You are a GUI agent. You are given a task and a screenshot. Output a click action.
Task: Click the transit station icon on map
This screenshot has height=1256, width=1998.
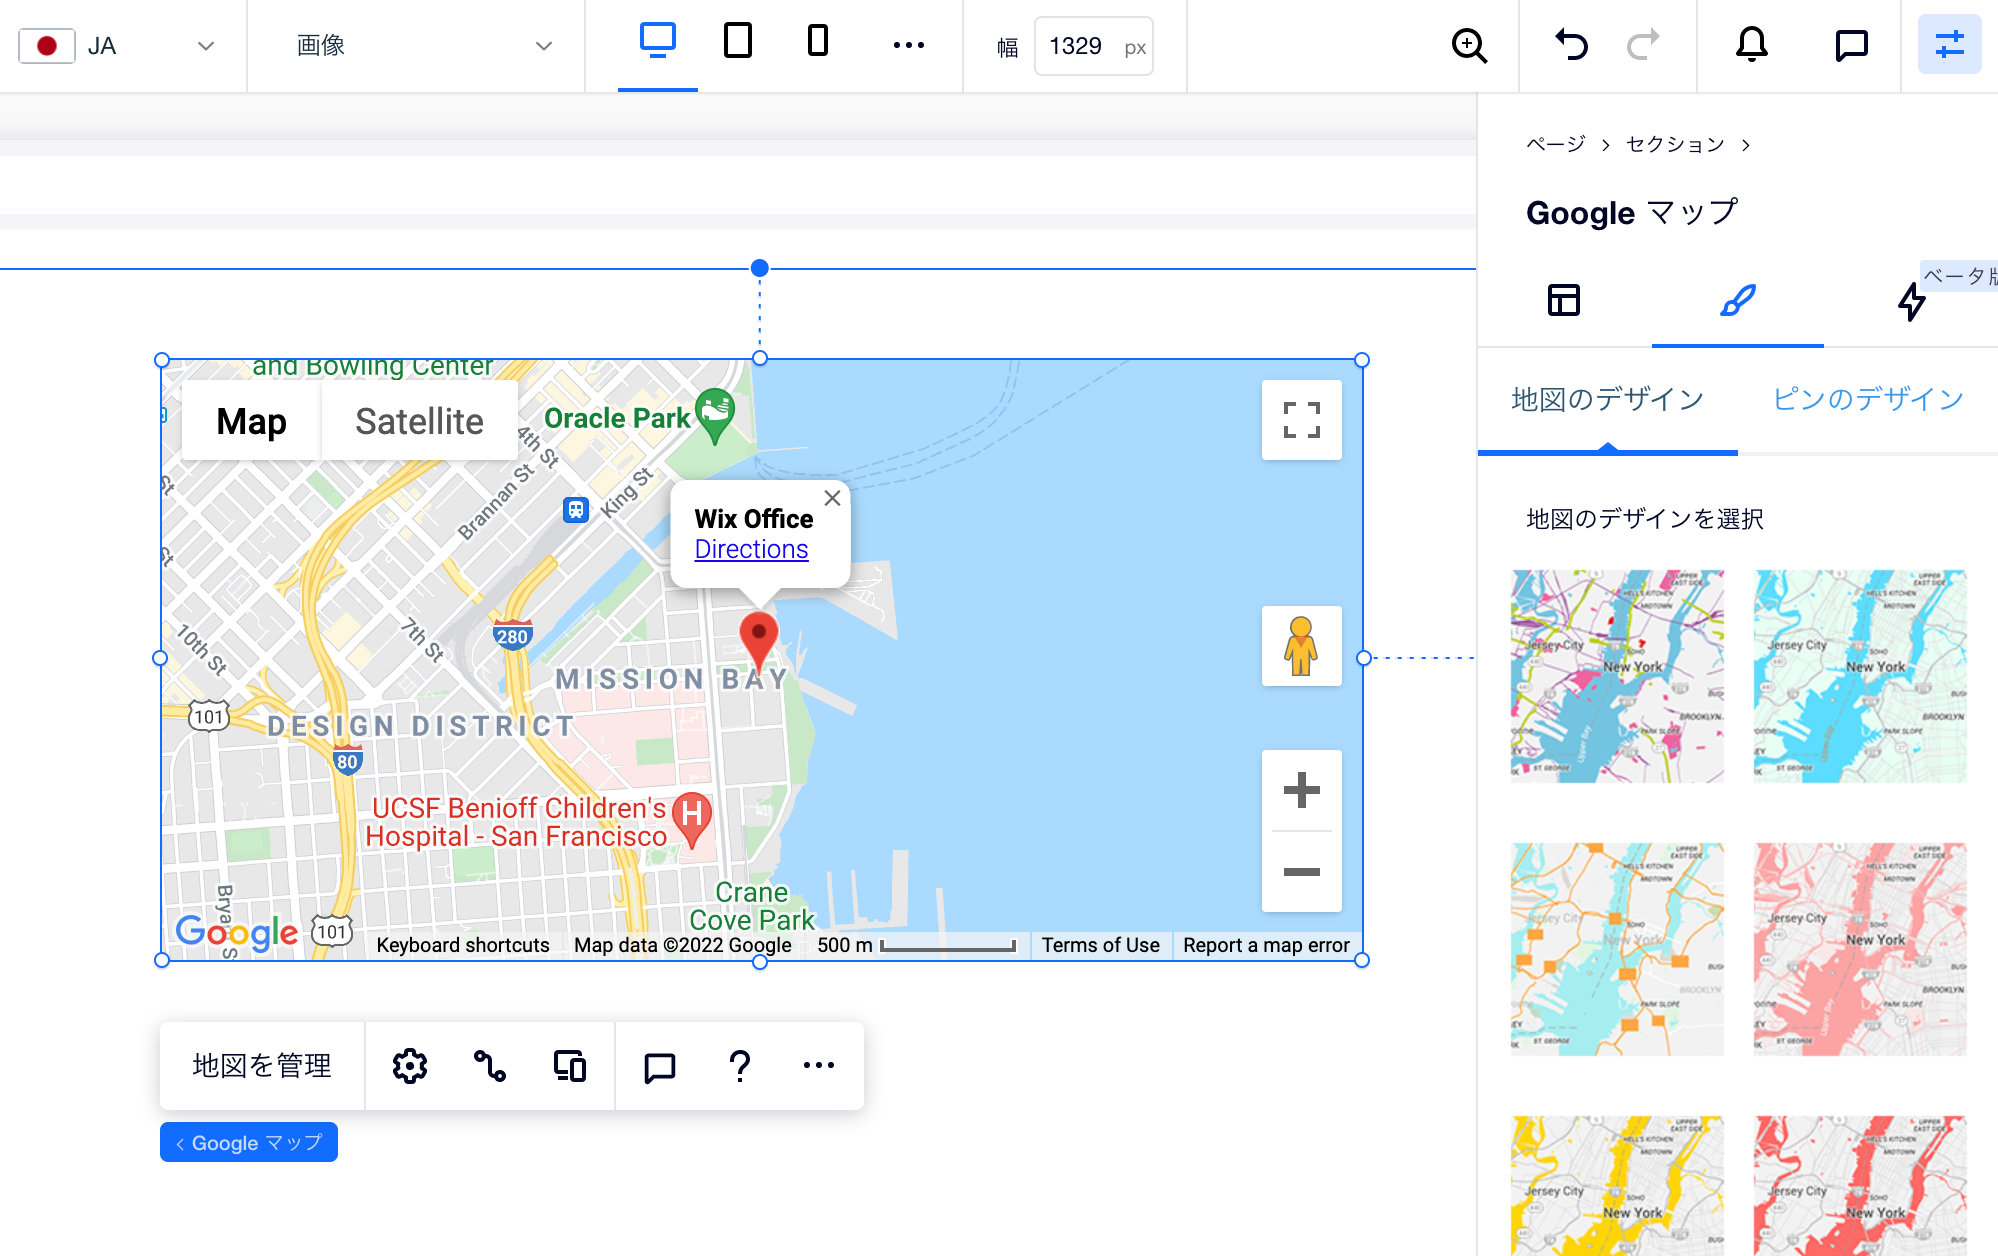[x=575, y=510]
